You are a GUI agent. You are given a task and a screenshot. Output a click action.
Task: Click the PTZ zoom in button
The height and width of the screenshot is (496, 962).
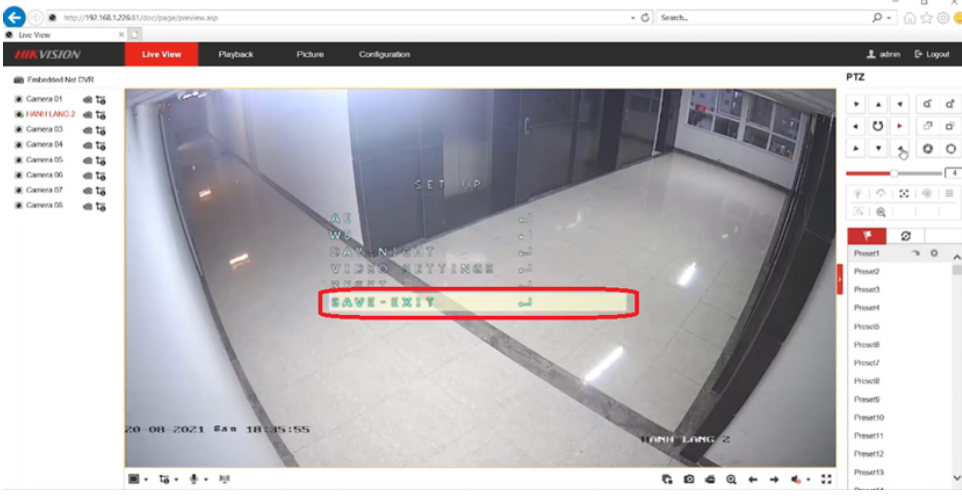tap(928, 104)
